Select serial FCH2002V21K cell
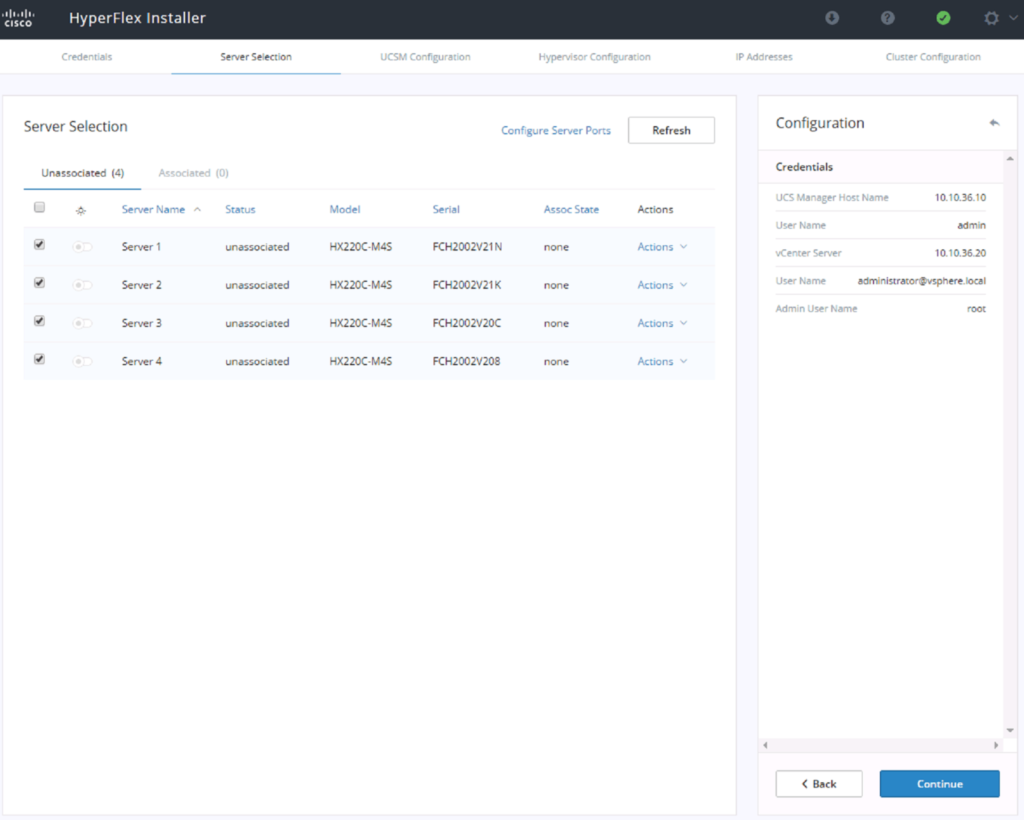 [x=467, y=285]
